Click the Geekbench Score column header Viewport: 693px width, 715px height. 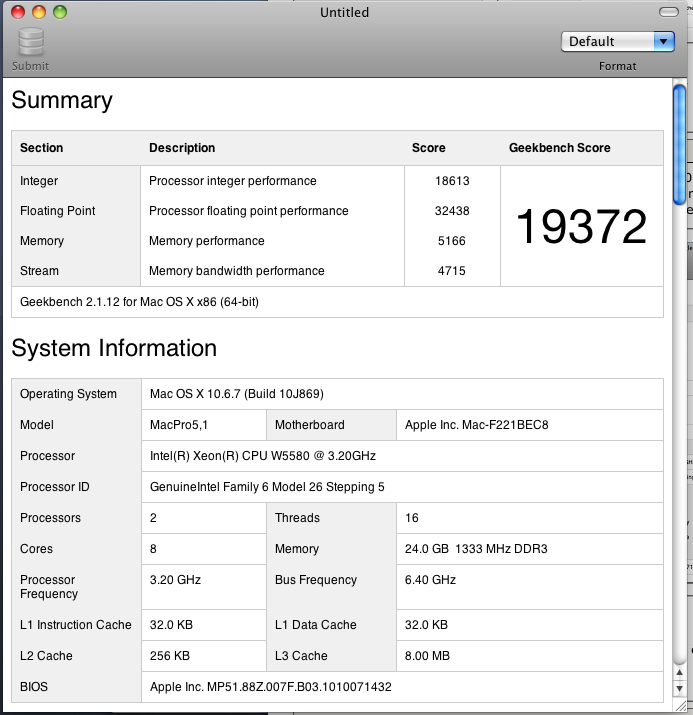tap(559, 148)
